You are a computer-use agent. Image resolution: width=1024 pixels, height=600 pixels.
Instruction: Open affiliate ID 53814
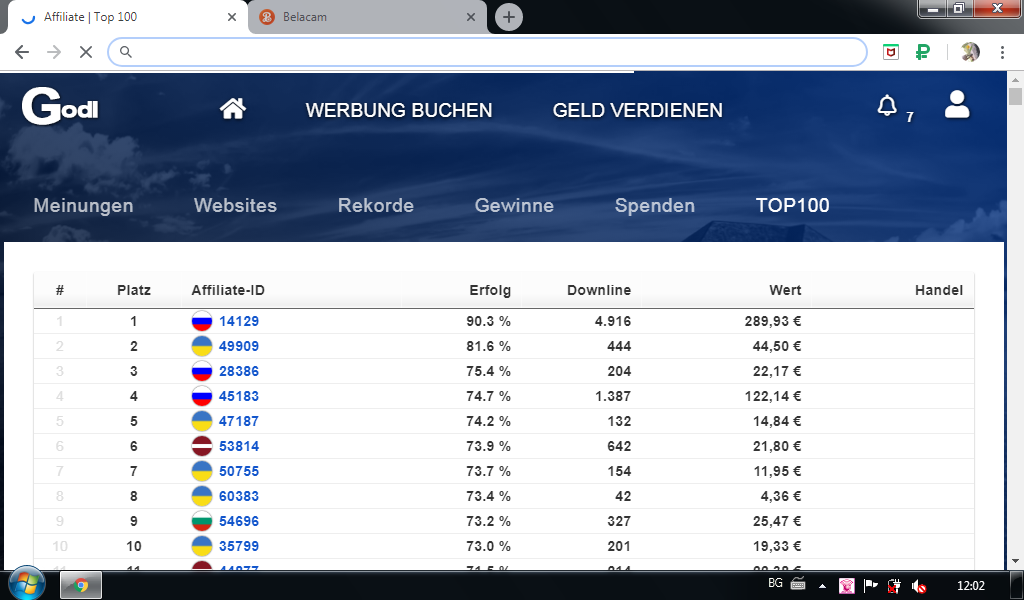click(239, 446)
